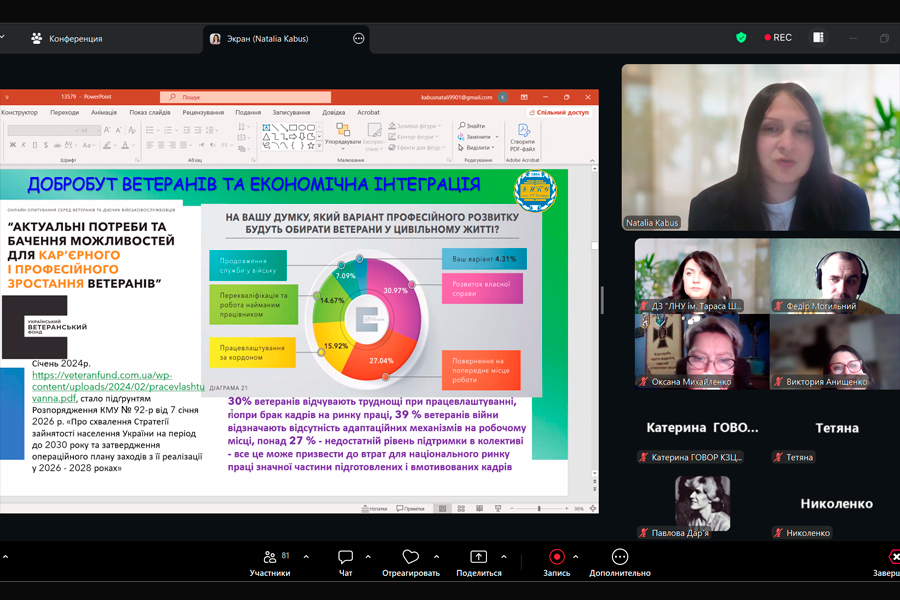The image size is (900, 600).
Task: Open the Подання ribbon tab
Action: (248, 113)
